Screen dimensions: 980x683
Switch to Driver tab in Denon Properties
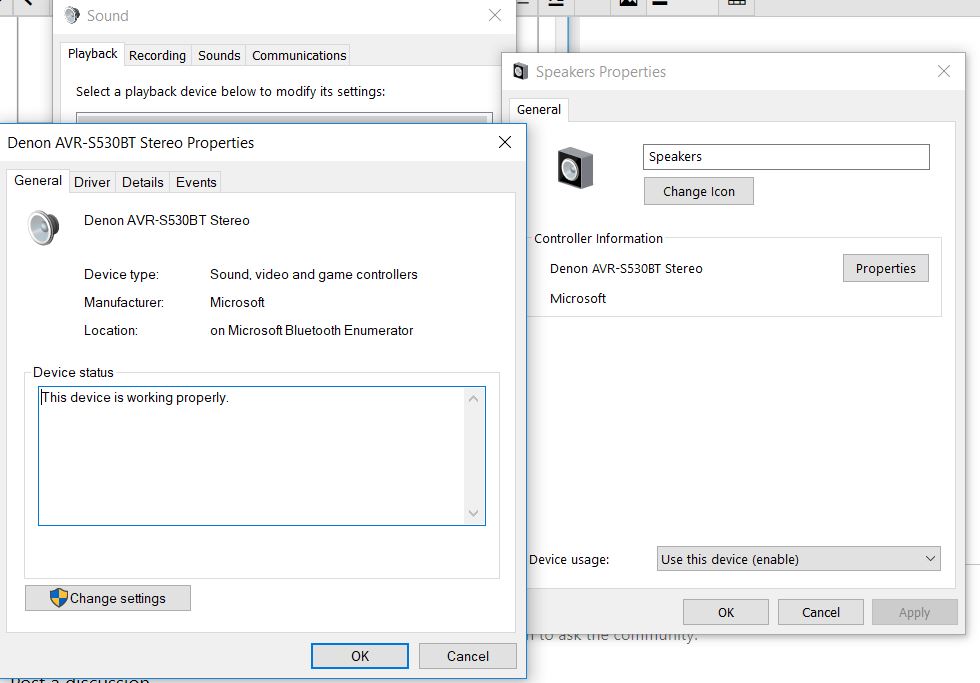click(x=92, y=182)
